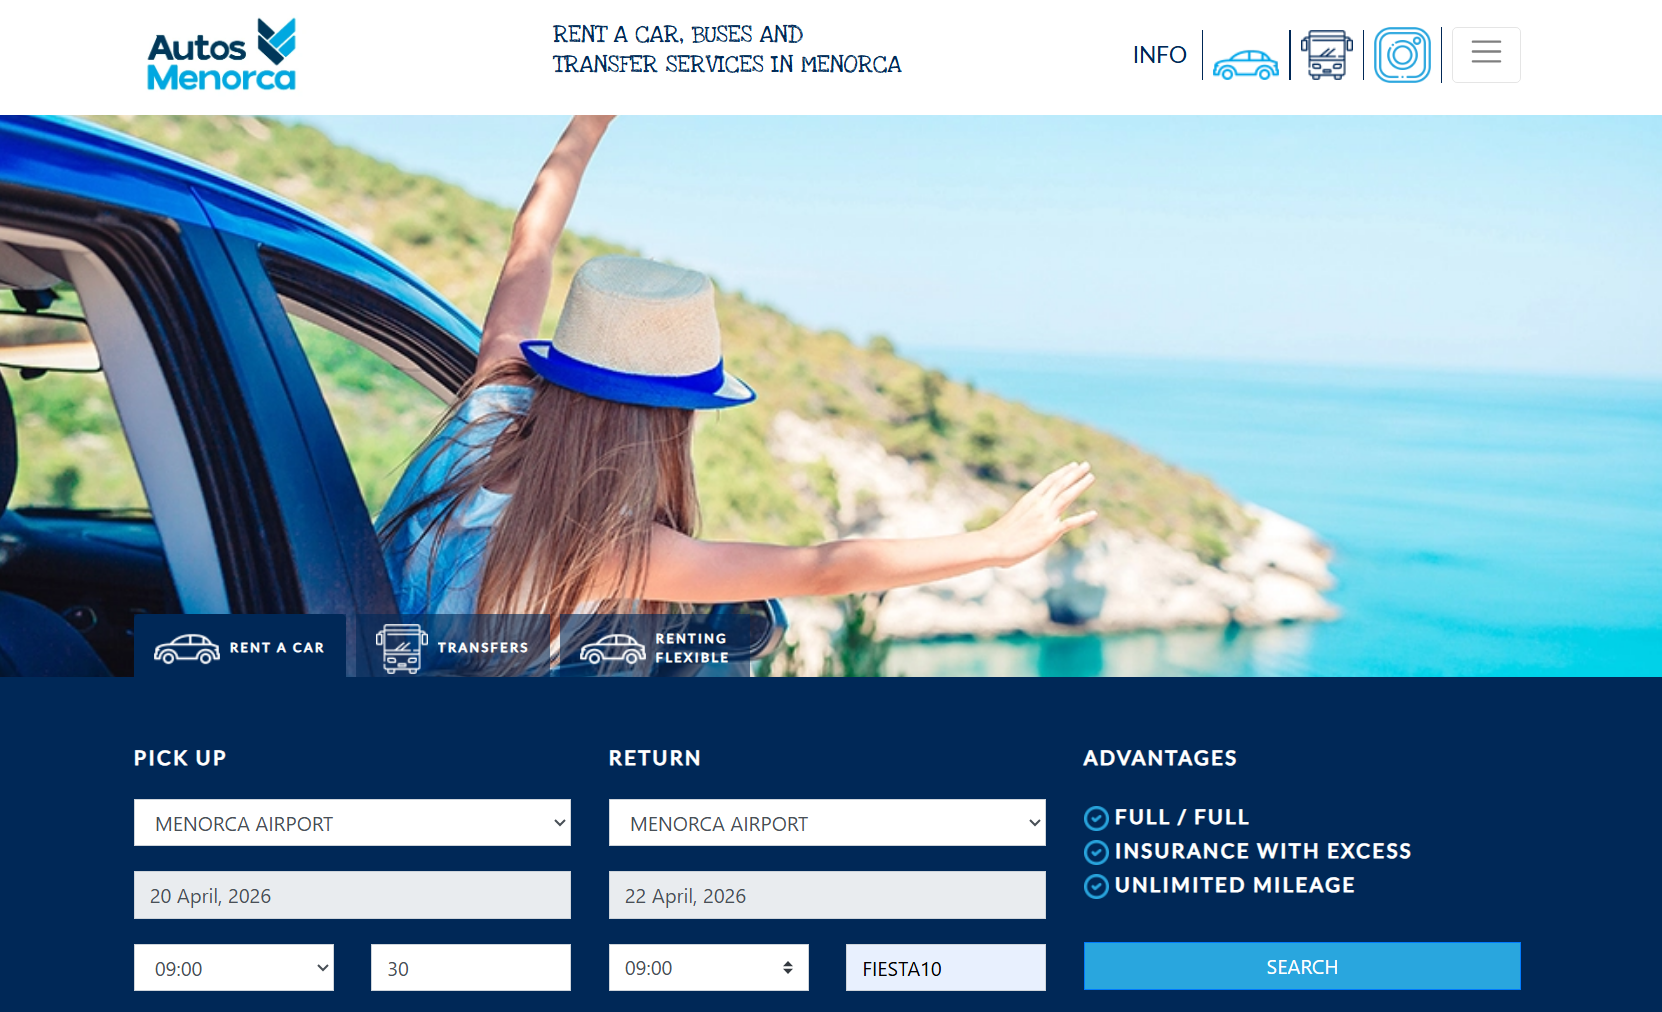Click the FIESTA10 promo code field
The image size is (1662, 1012).
pyautogui.click(x=945, y=967)
